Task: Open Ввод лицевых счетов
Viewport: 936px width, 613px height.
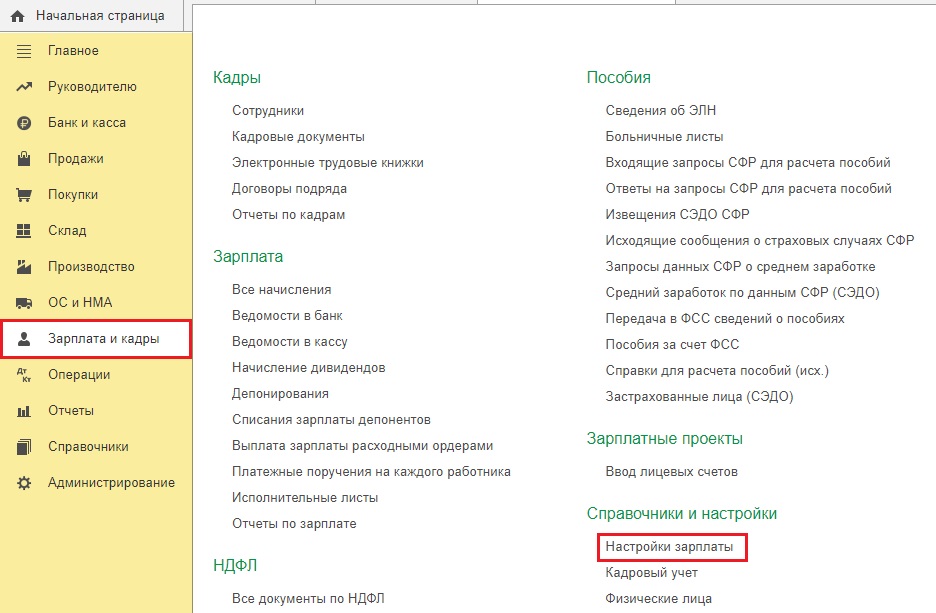Action: point(672,472)
